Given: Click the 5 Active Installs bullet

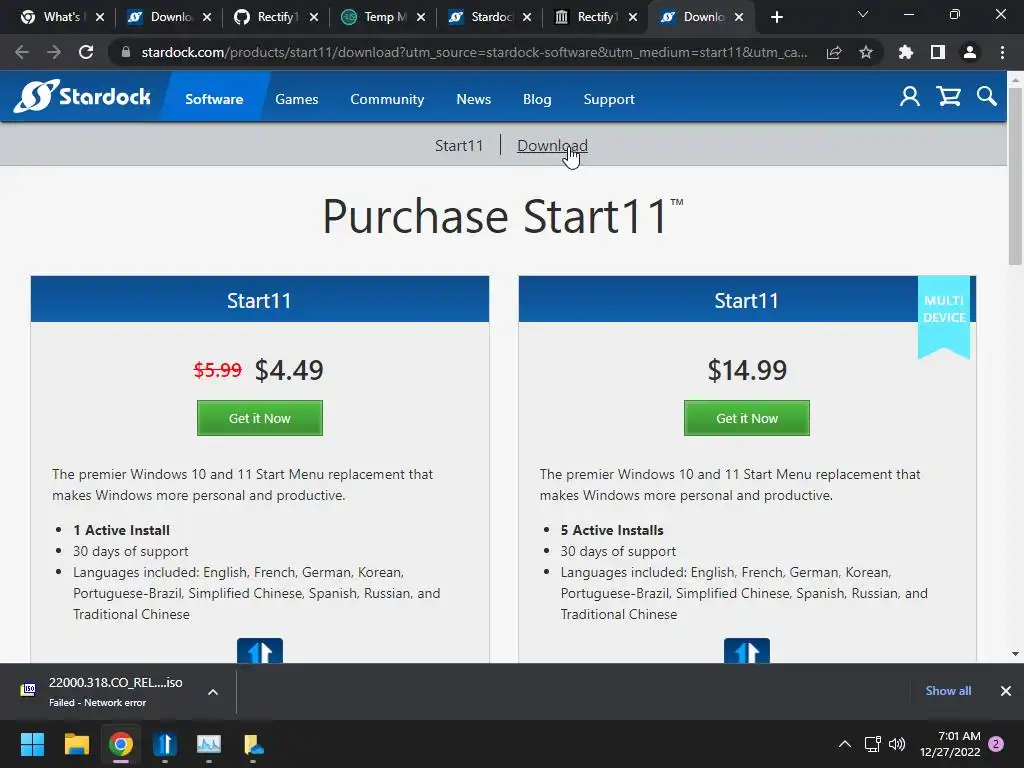Looking at the screenshot, I should click(612, 530).
